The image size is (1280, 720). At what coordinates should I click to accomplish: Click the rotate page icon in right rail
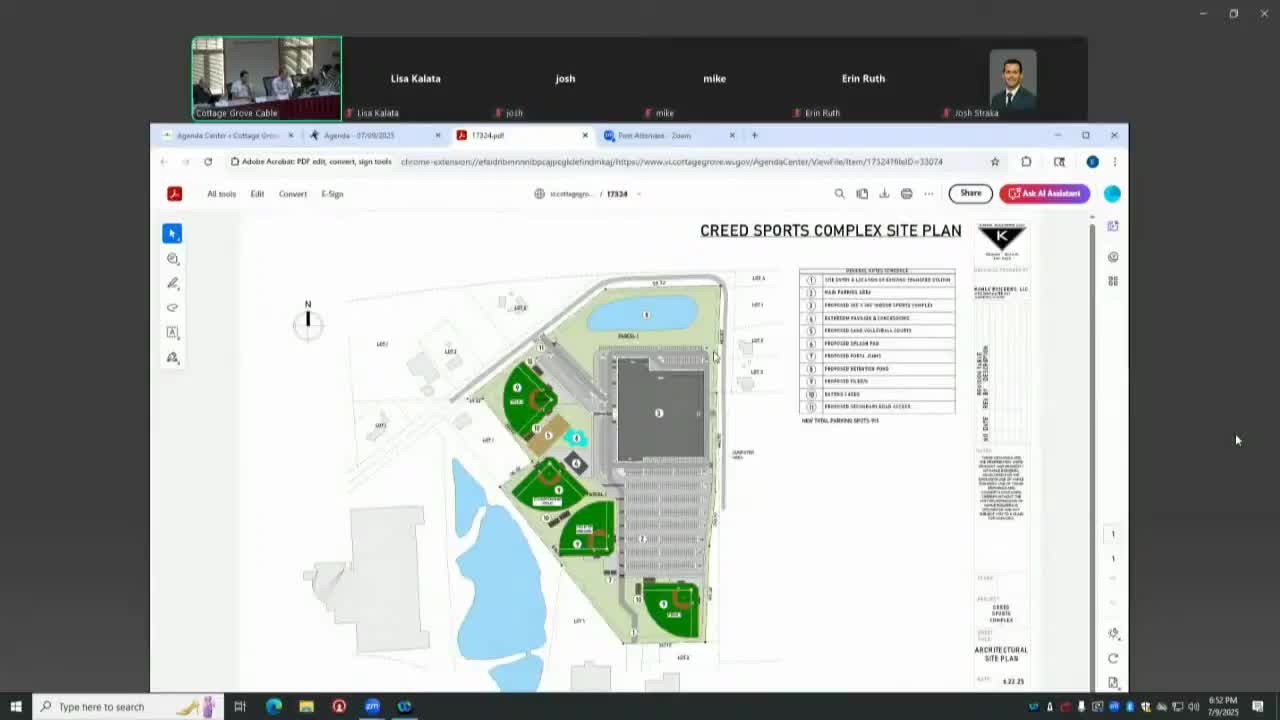coord(1113,658)
